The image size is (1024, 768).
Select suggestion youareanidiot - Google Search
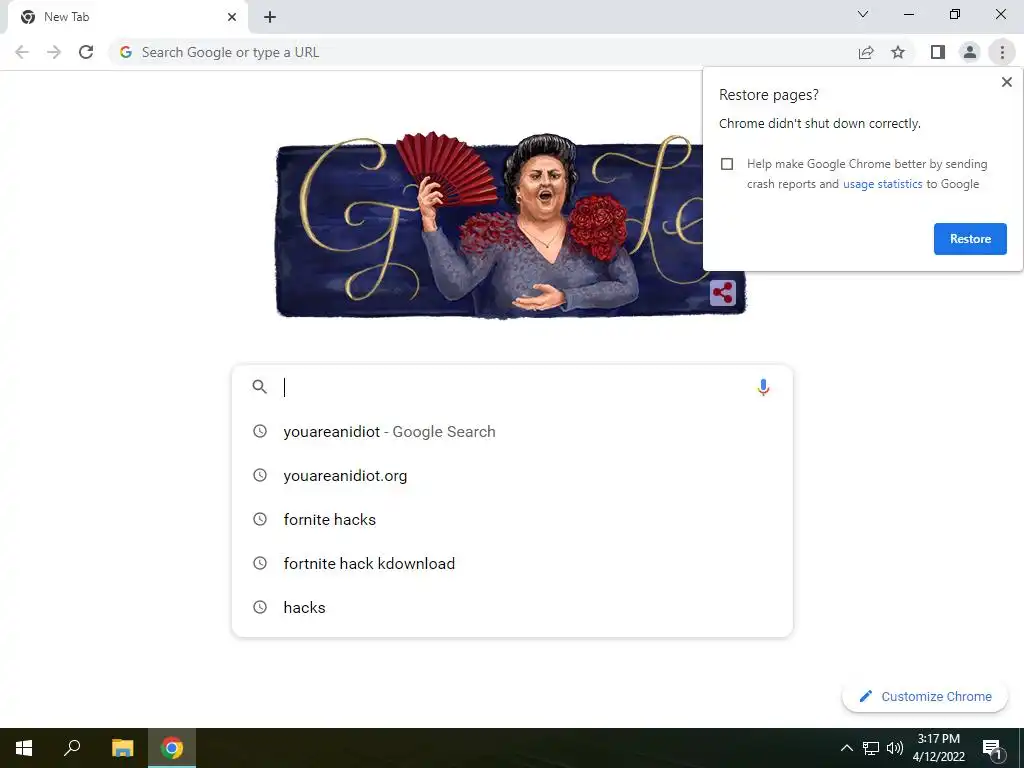pyautogui.click(x=512, y=432)
